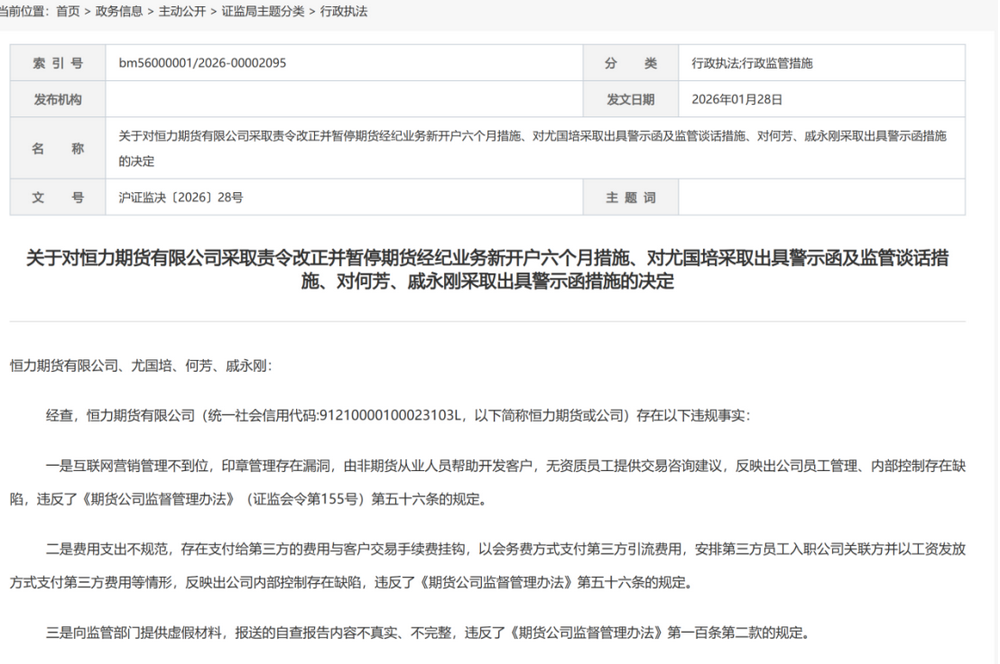The width and height of the screenshot is (1000, 664).
Task: Click the 名称 label cell
Action: coord(58,148)
